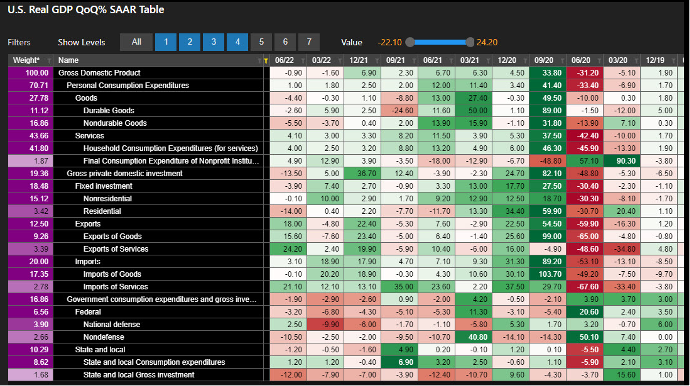Enable Show Levels button 5
This screenshot has width=690, height=386.
pyautogui.click(x=261, y=42)
